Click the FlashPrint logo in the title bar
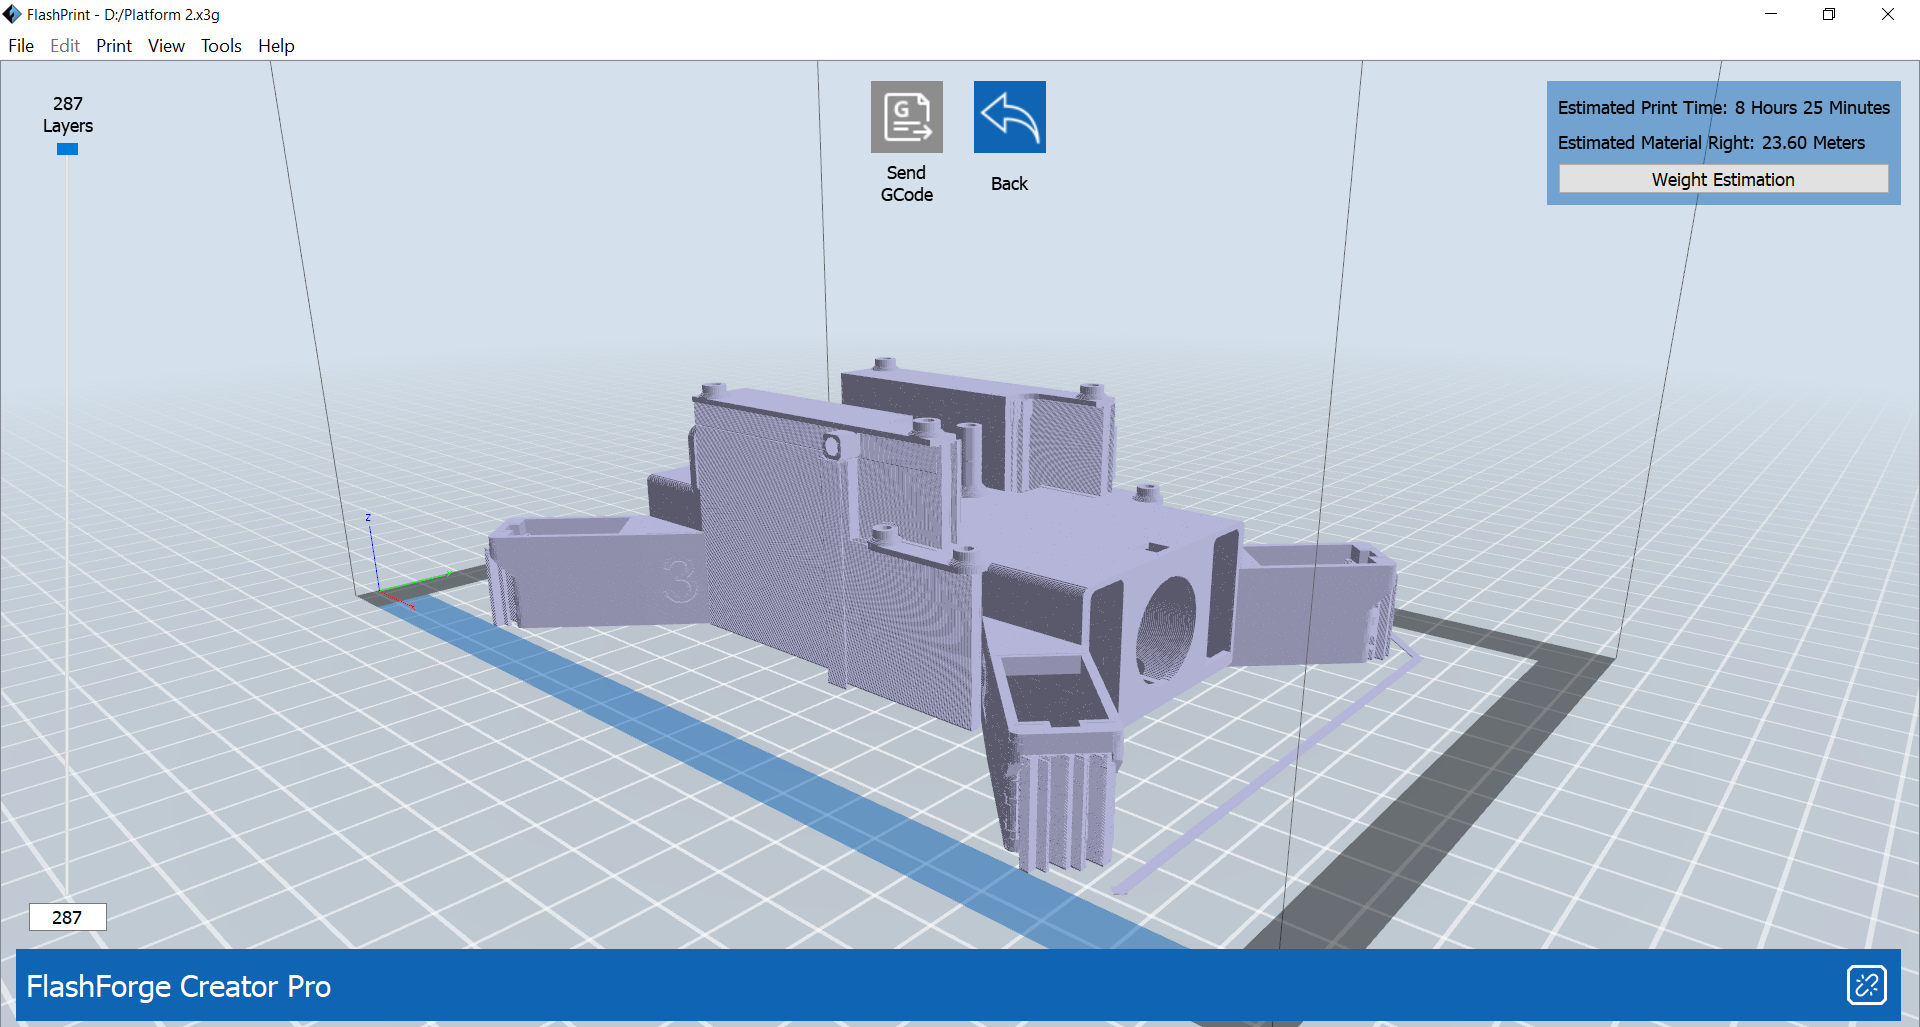 [x=13, y=14]
